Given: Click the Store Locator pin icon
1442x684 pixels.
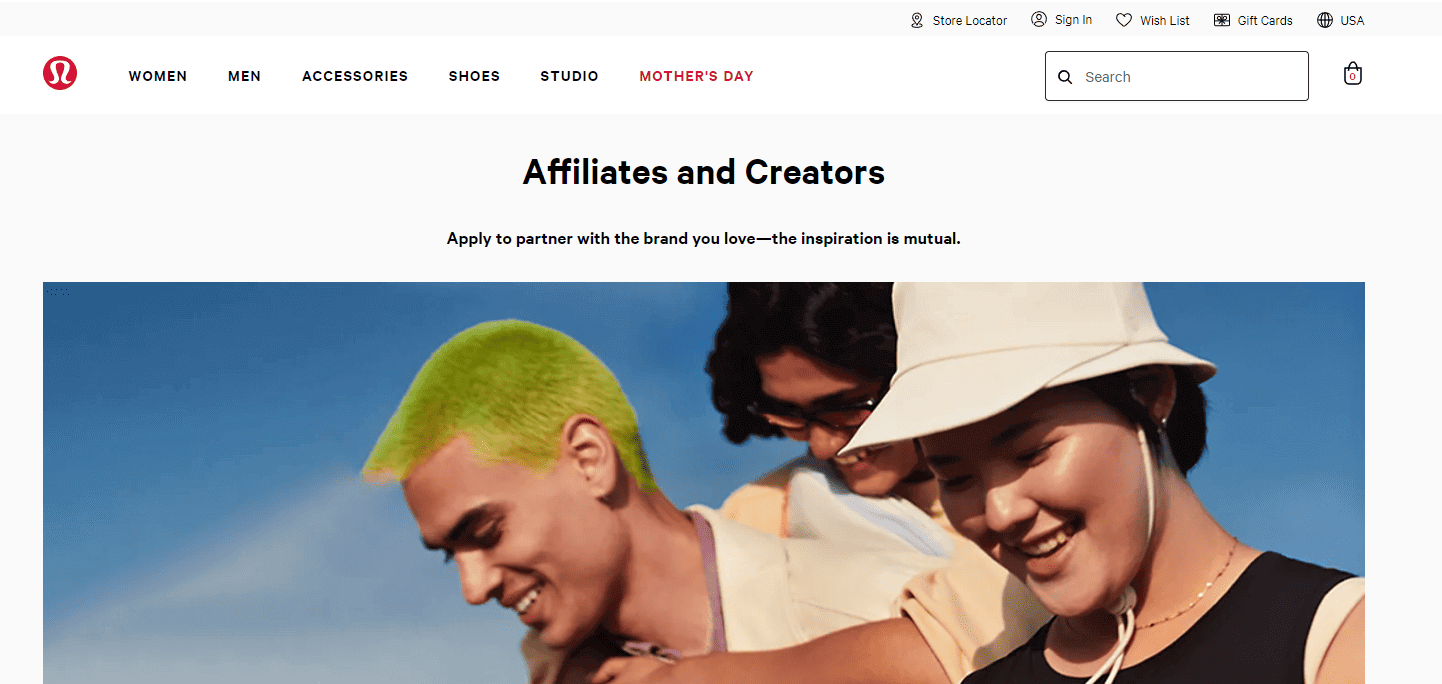Looking at the screenshot, I should [x=917, y=20].
